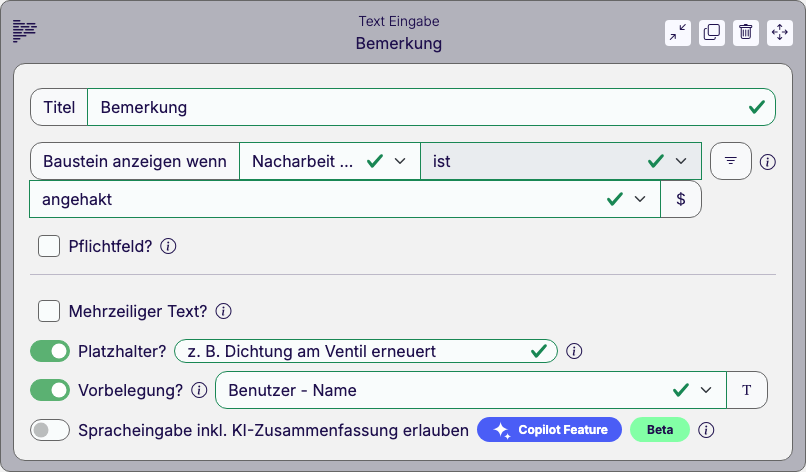Delete the Bemerkung block via trash icon

click(x=745, y=32)
